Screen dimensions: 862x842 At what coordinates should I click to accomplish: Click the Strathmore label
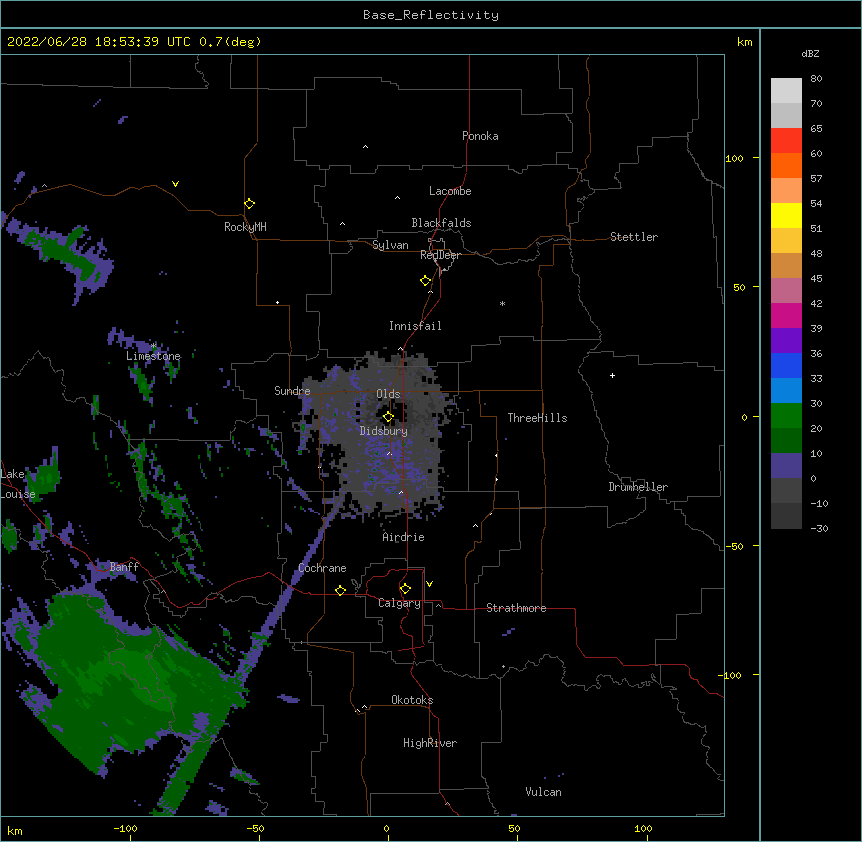click(x=516, y=608)
